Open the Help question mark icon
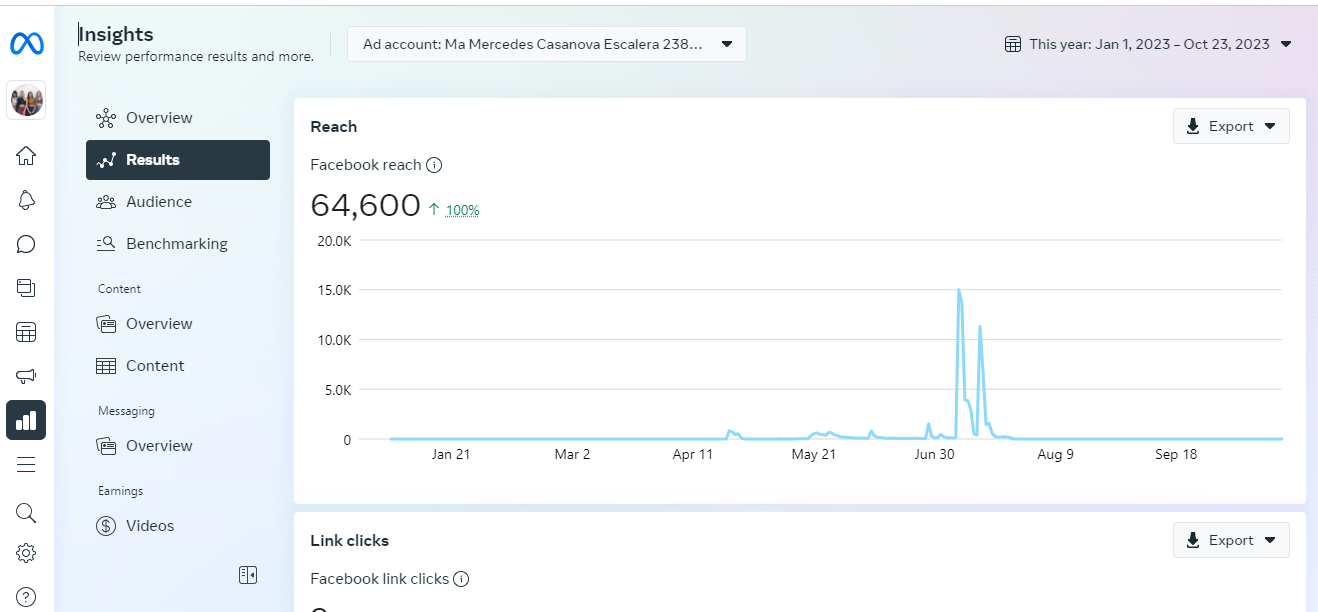The image size is (1318, 612). (26, 597)
